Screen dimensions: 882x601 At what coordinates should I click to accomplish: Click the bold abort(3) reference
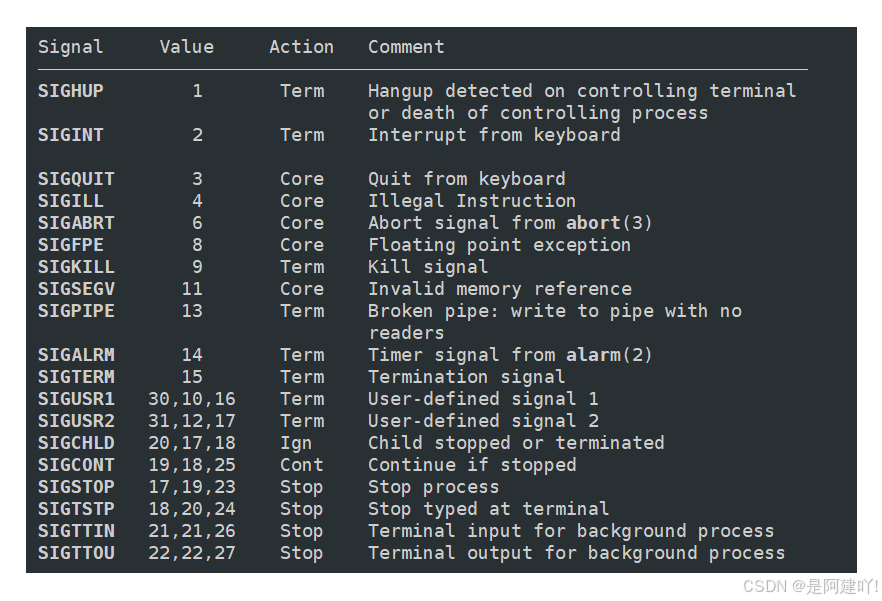click(609, 223)
